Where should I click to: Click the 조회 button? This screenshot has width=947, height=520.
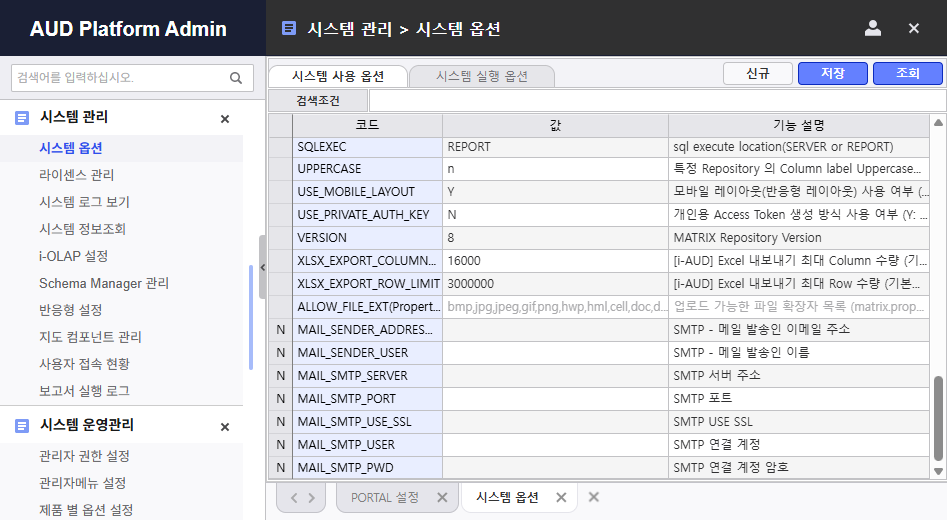tap(907, 74)
